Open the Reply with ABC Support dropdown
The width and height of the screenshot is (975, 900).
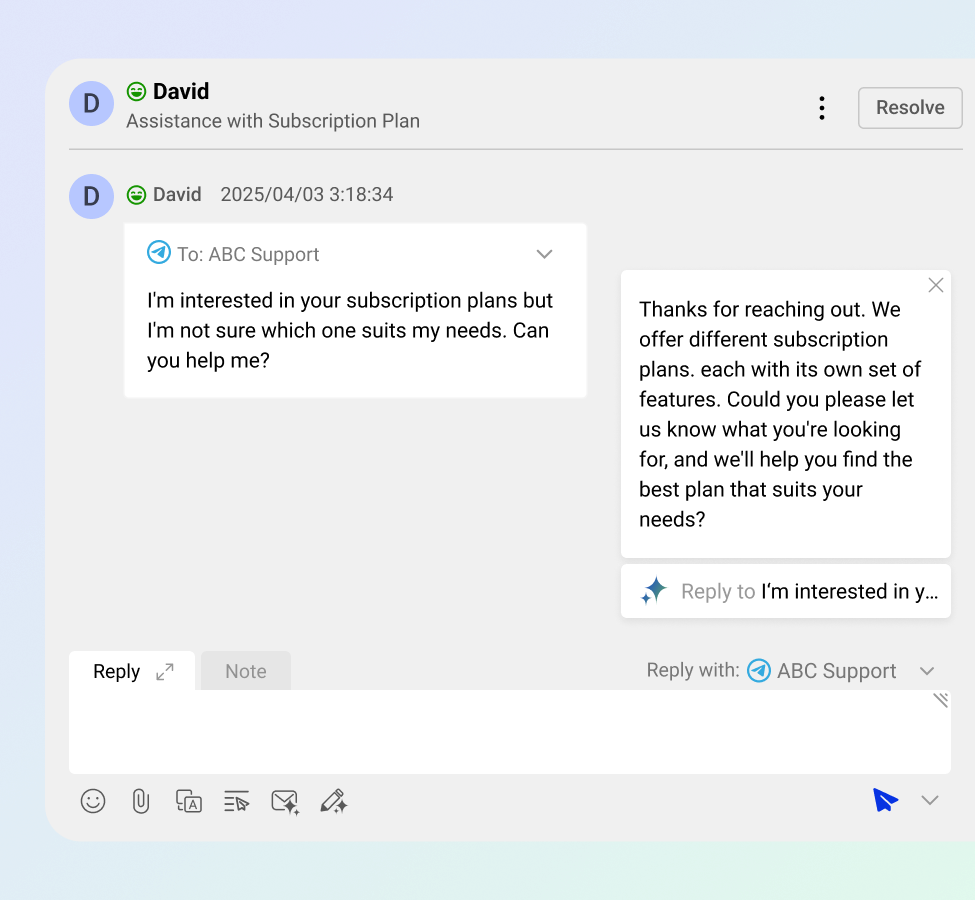click(791, 670)
